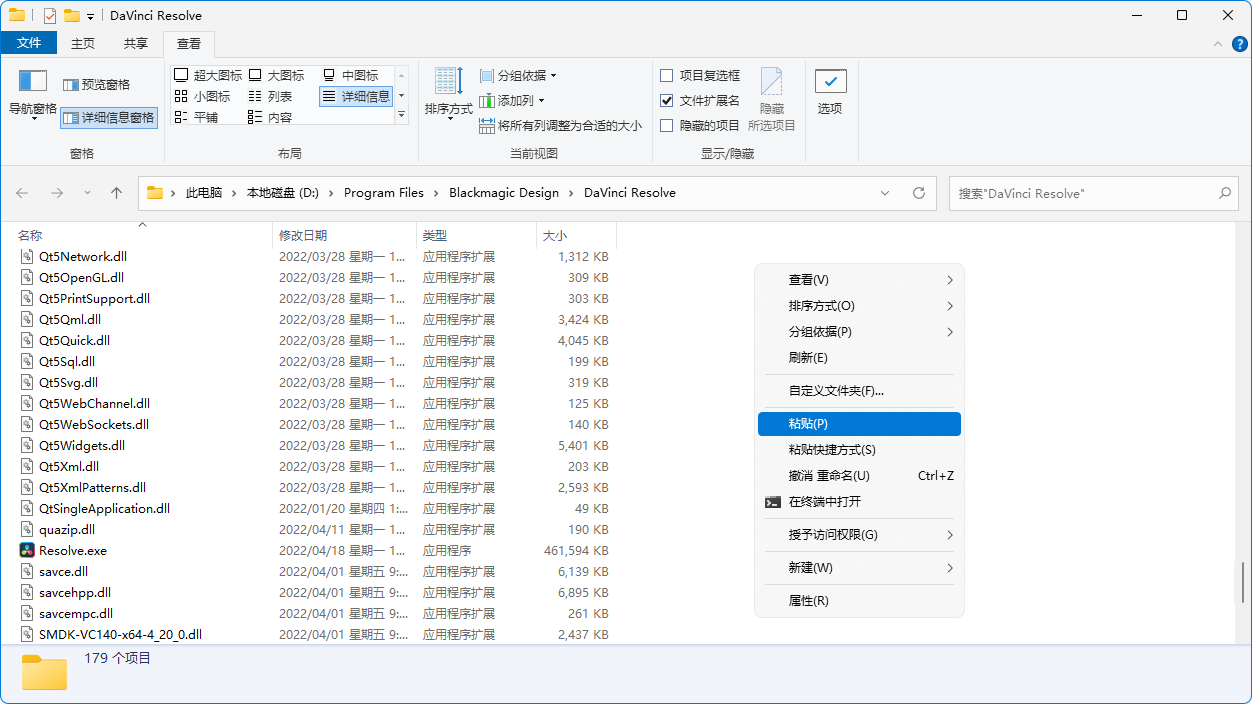
Task: Open the Add columns (添加列) dropdown
Action: (512, 100)
